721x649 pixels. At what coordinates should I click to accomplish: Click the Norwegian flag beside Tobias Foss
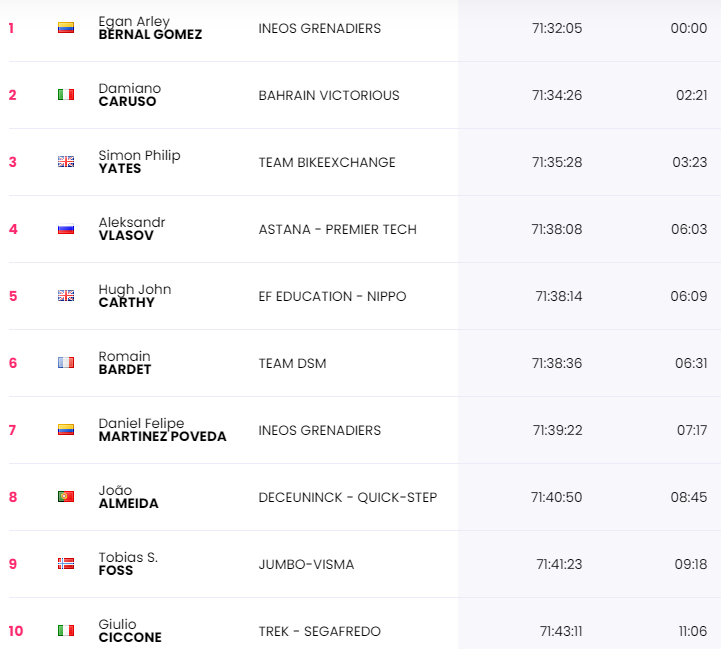click(66, 564)
